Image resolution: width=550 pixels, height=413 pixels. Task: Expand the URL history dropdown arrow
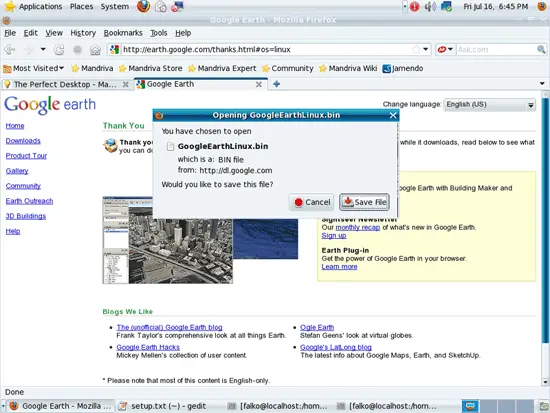tap(425, 49)
